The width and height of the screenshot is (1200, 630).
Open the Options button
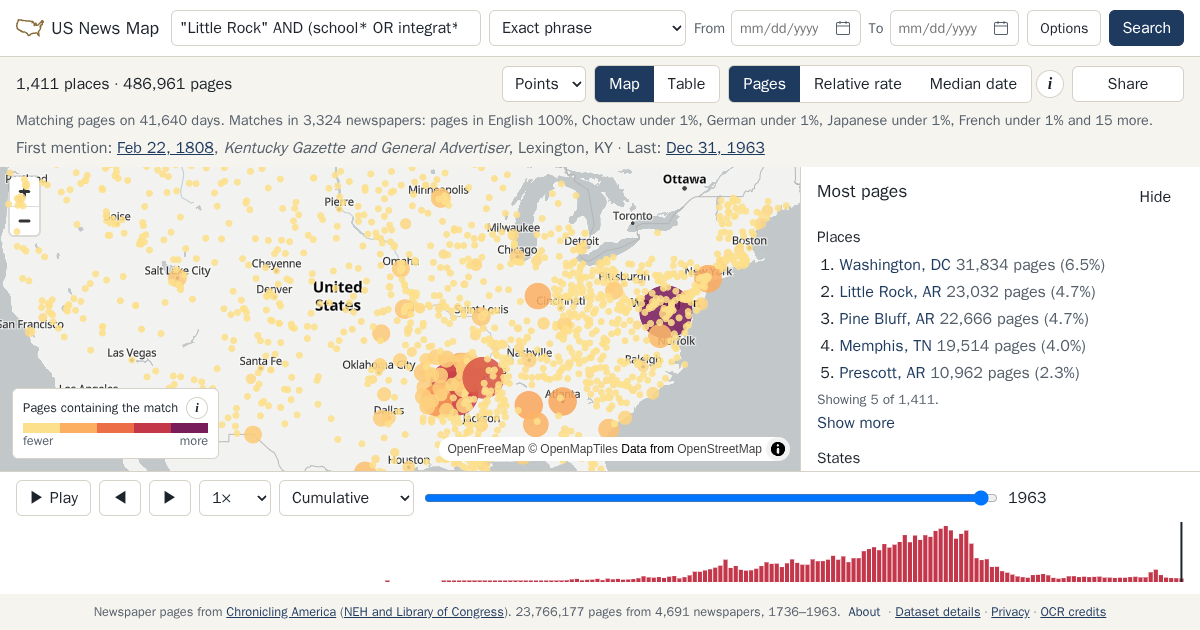point(1064,28)
